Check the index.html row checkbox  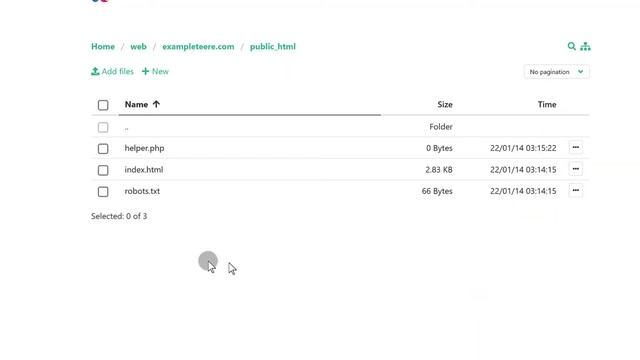(x=103, y=170)
